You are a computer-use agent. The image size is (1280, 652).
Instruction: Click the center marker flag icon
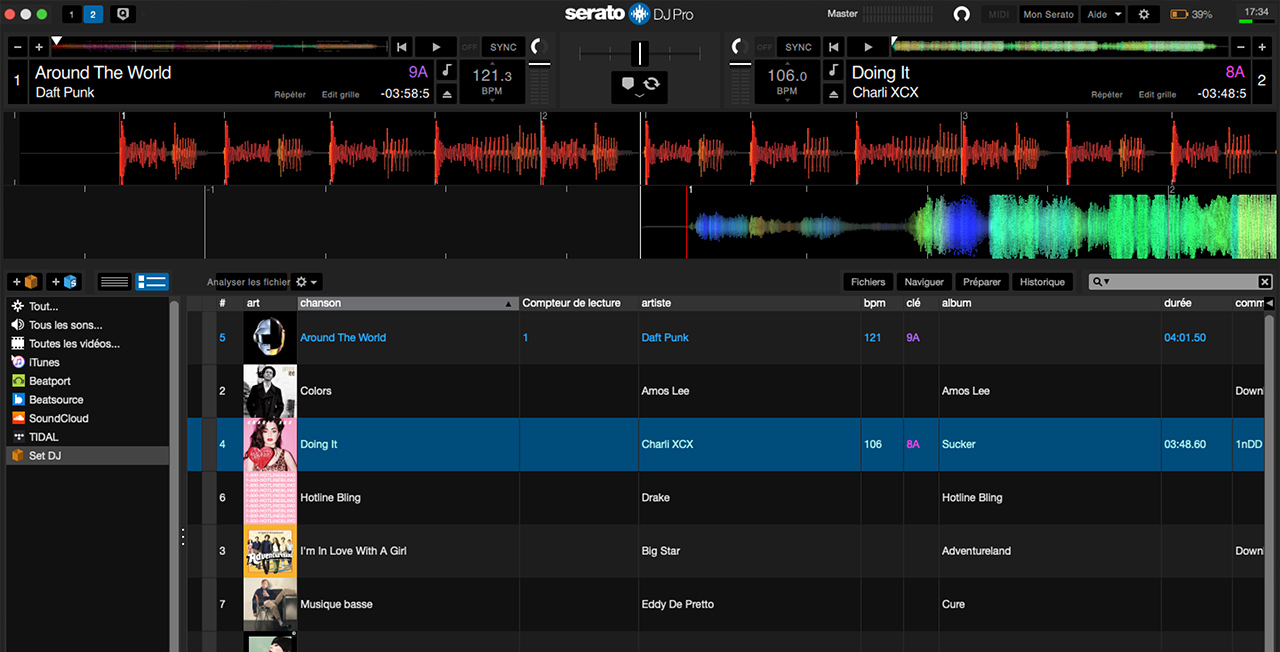click(628, 84)
